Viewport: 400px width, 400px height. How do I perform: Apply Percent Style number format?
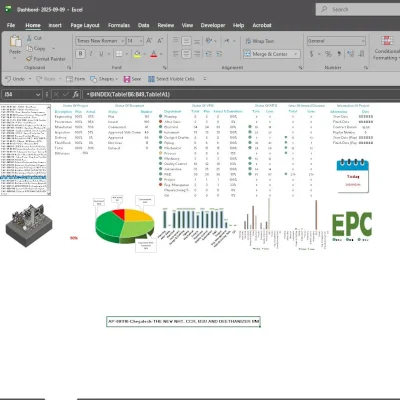click(x=328, y=54)
